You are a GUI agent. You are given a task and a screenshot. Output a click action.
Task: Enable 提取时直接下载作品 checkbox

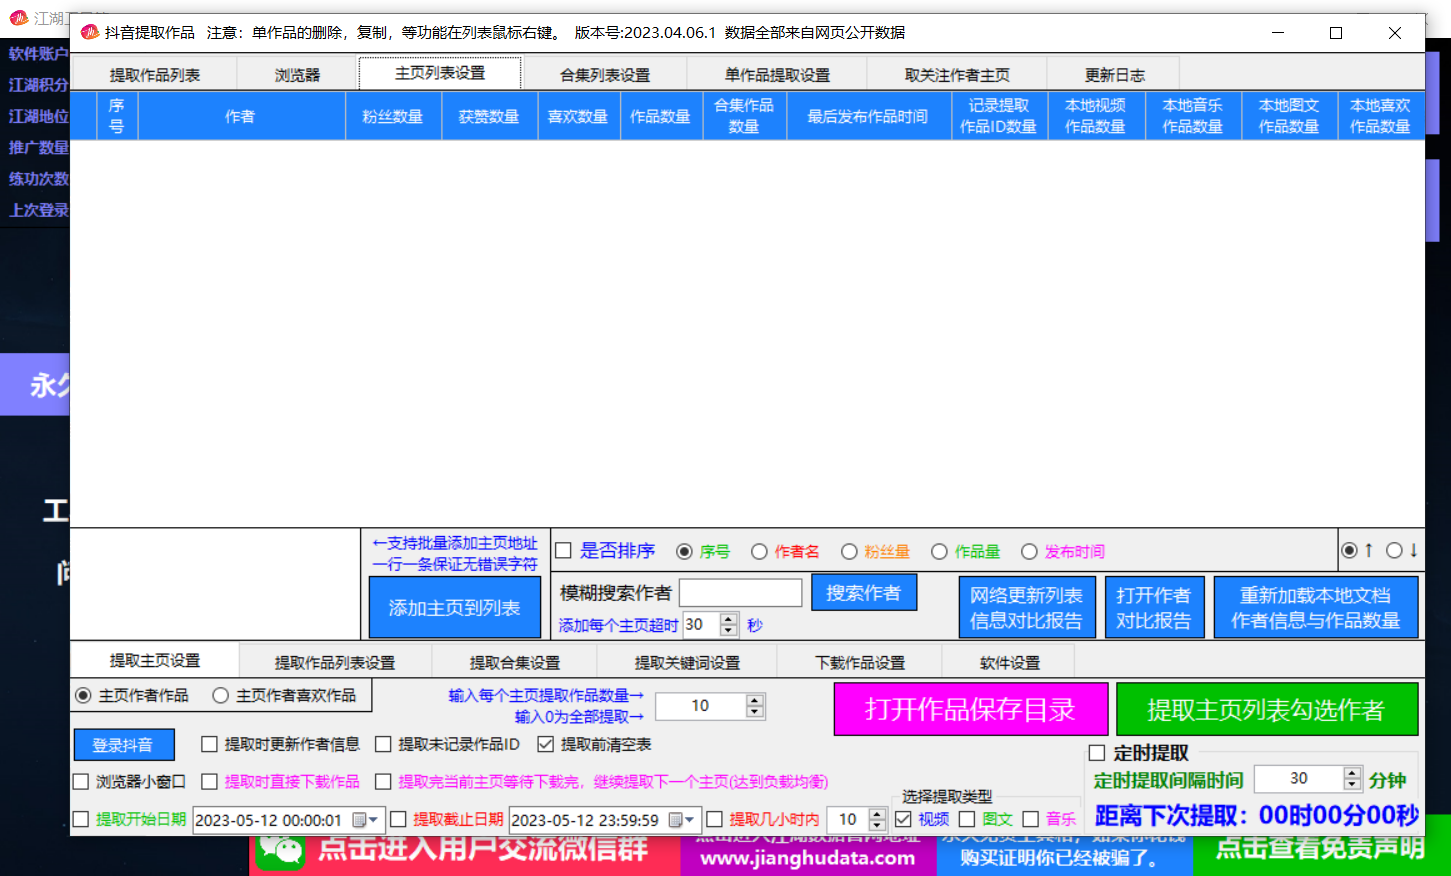(x=209, y=781)
